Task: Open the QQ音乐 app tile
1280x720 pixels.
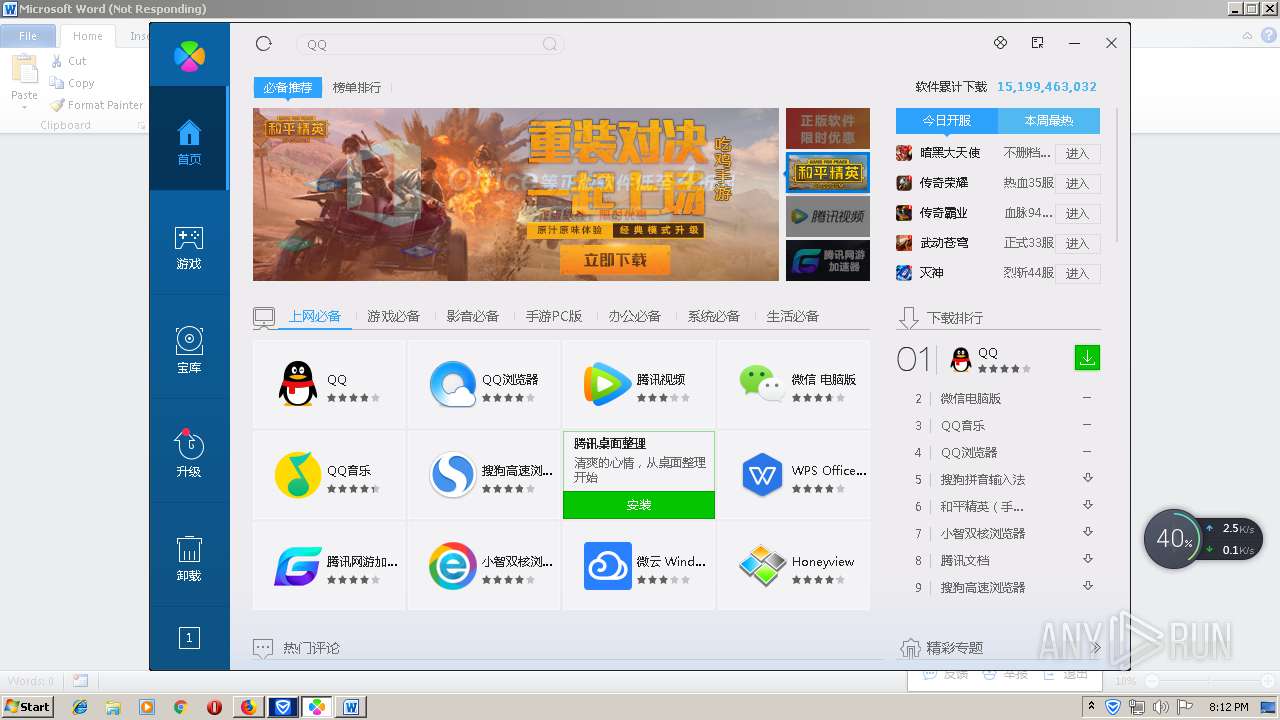Action: [x=330, y=475]
